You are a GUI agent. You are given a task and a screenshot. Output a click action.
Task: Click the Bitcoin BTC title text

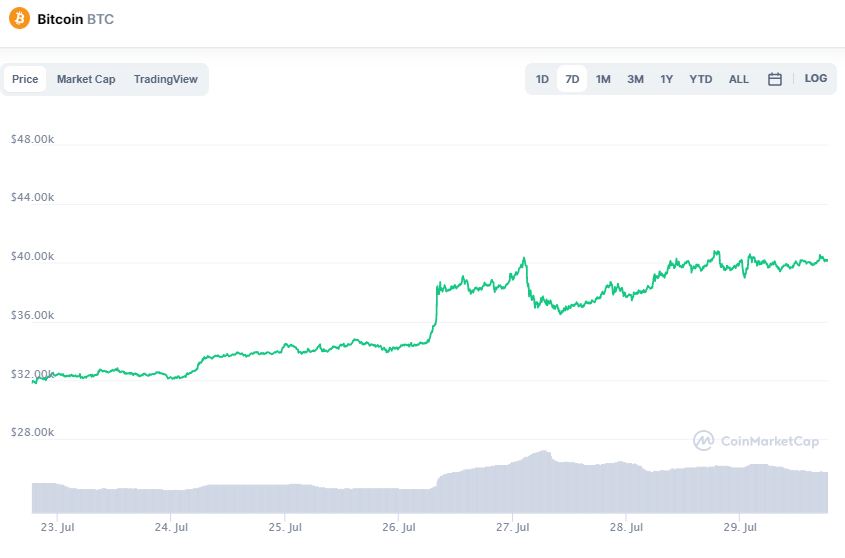[x=75, y=19]
